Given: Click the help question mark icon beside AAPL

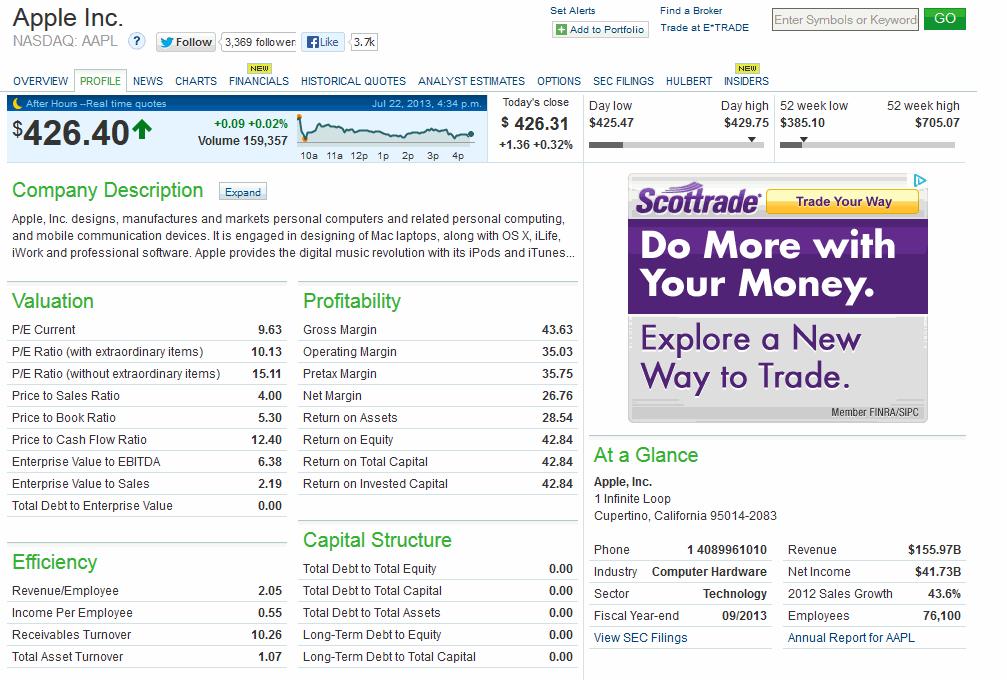Looking at the screenshot, I should click(136, 41).
